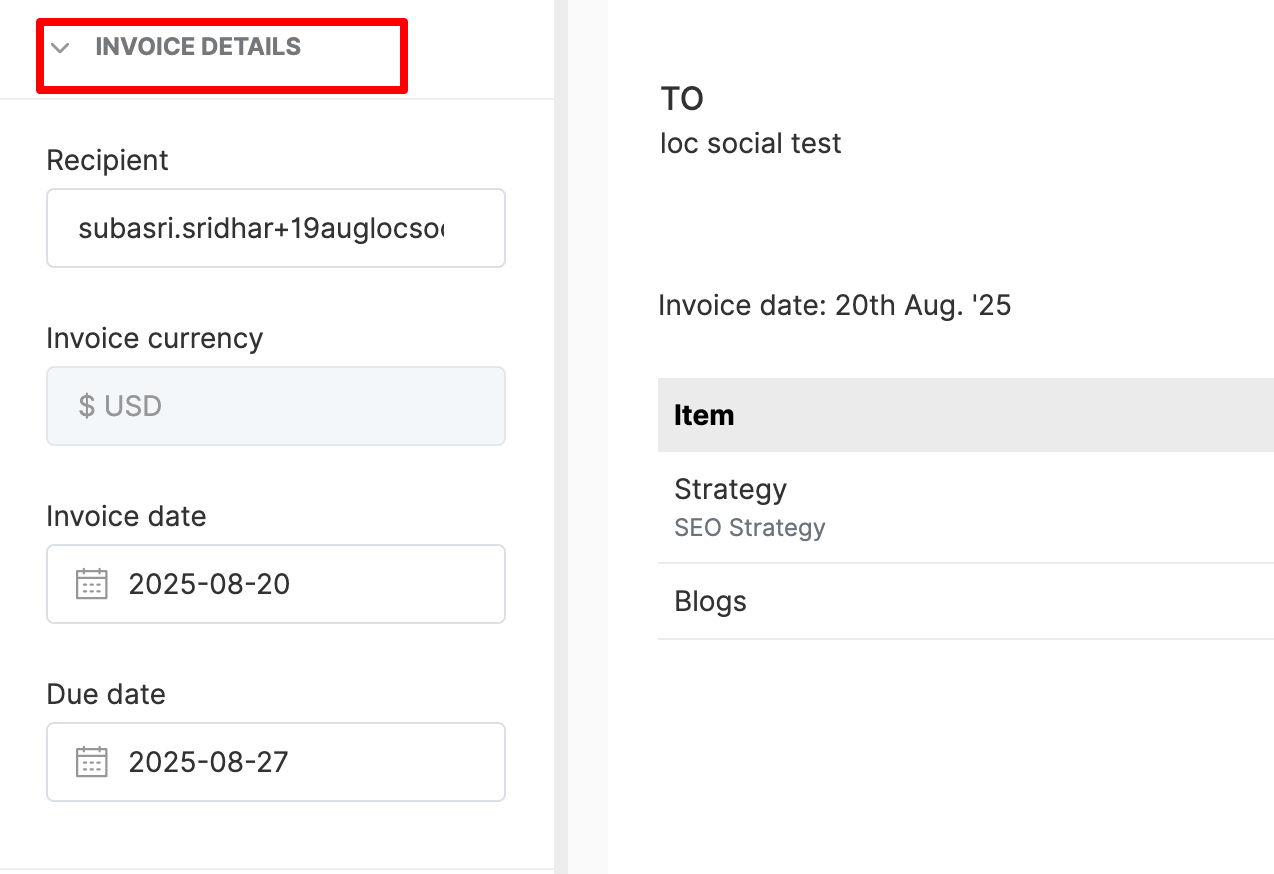Click recipient name 'loc social test'
The image size is (1274, 874).
click(x=750, y=143)
